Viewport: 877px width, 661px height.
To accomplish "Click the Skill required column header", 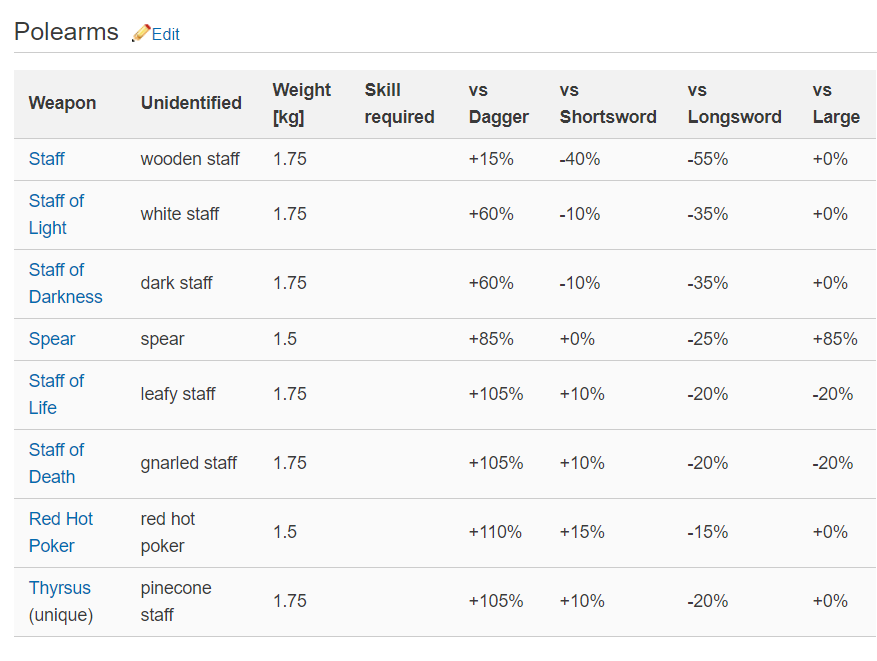I will [x=399, y=103].
